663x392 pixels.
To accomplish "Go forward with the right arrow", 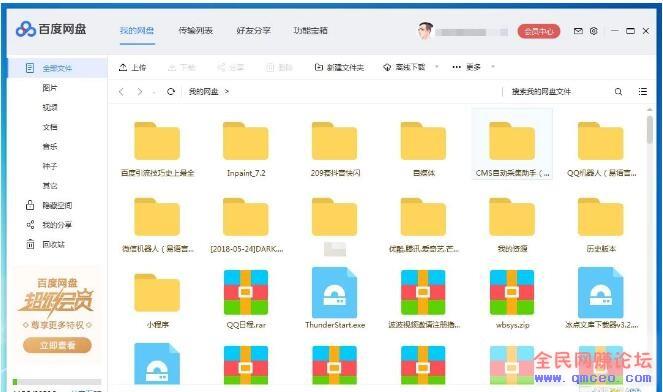I will point(140,91).
